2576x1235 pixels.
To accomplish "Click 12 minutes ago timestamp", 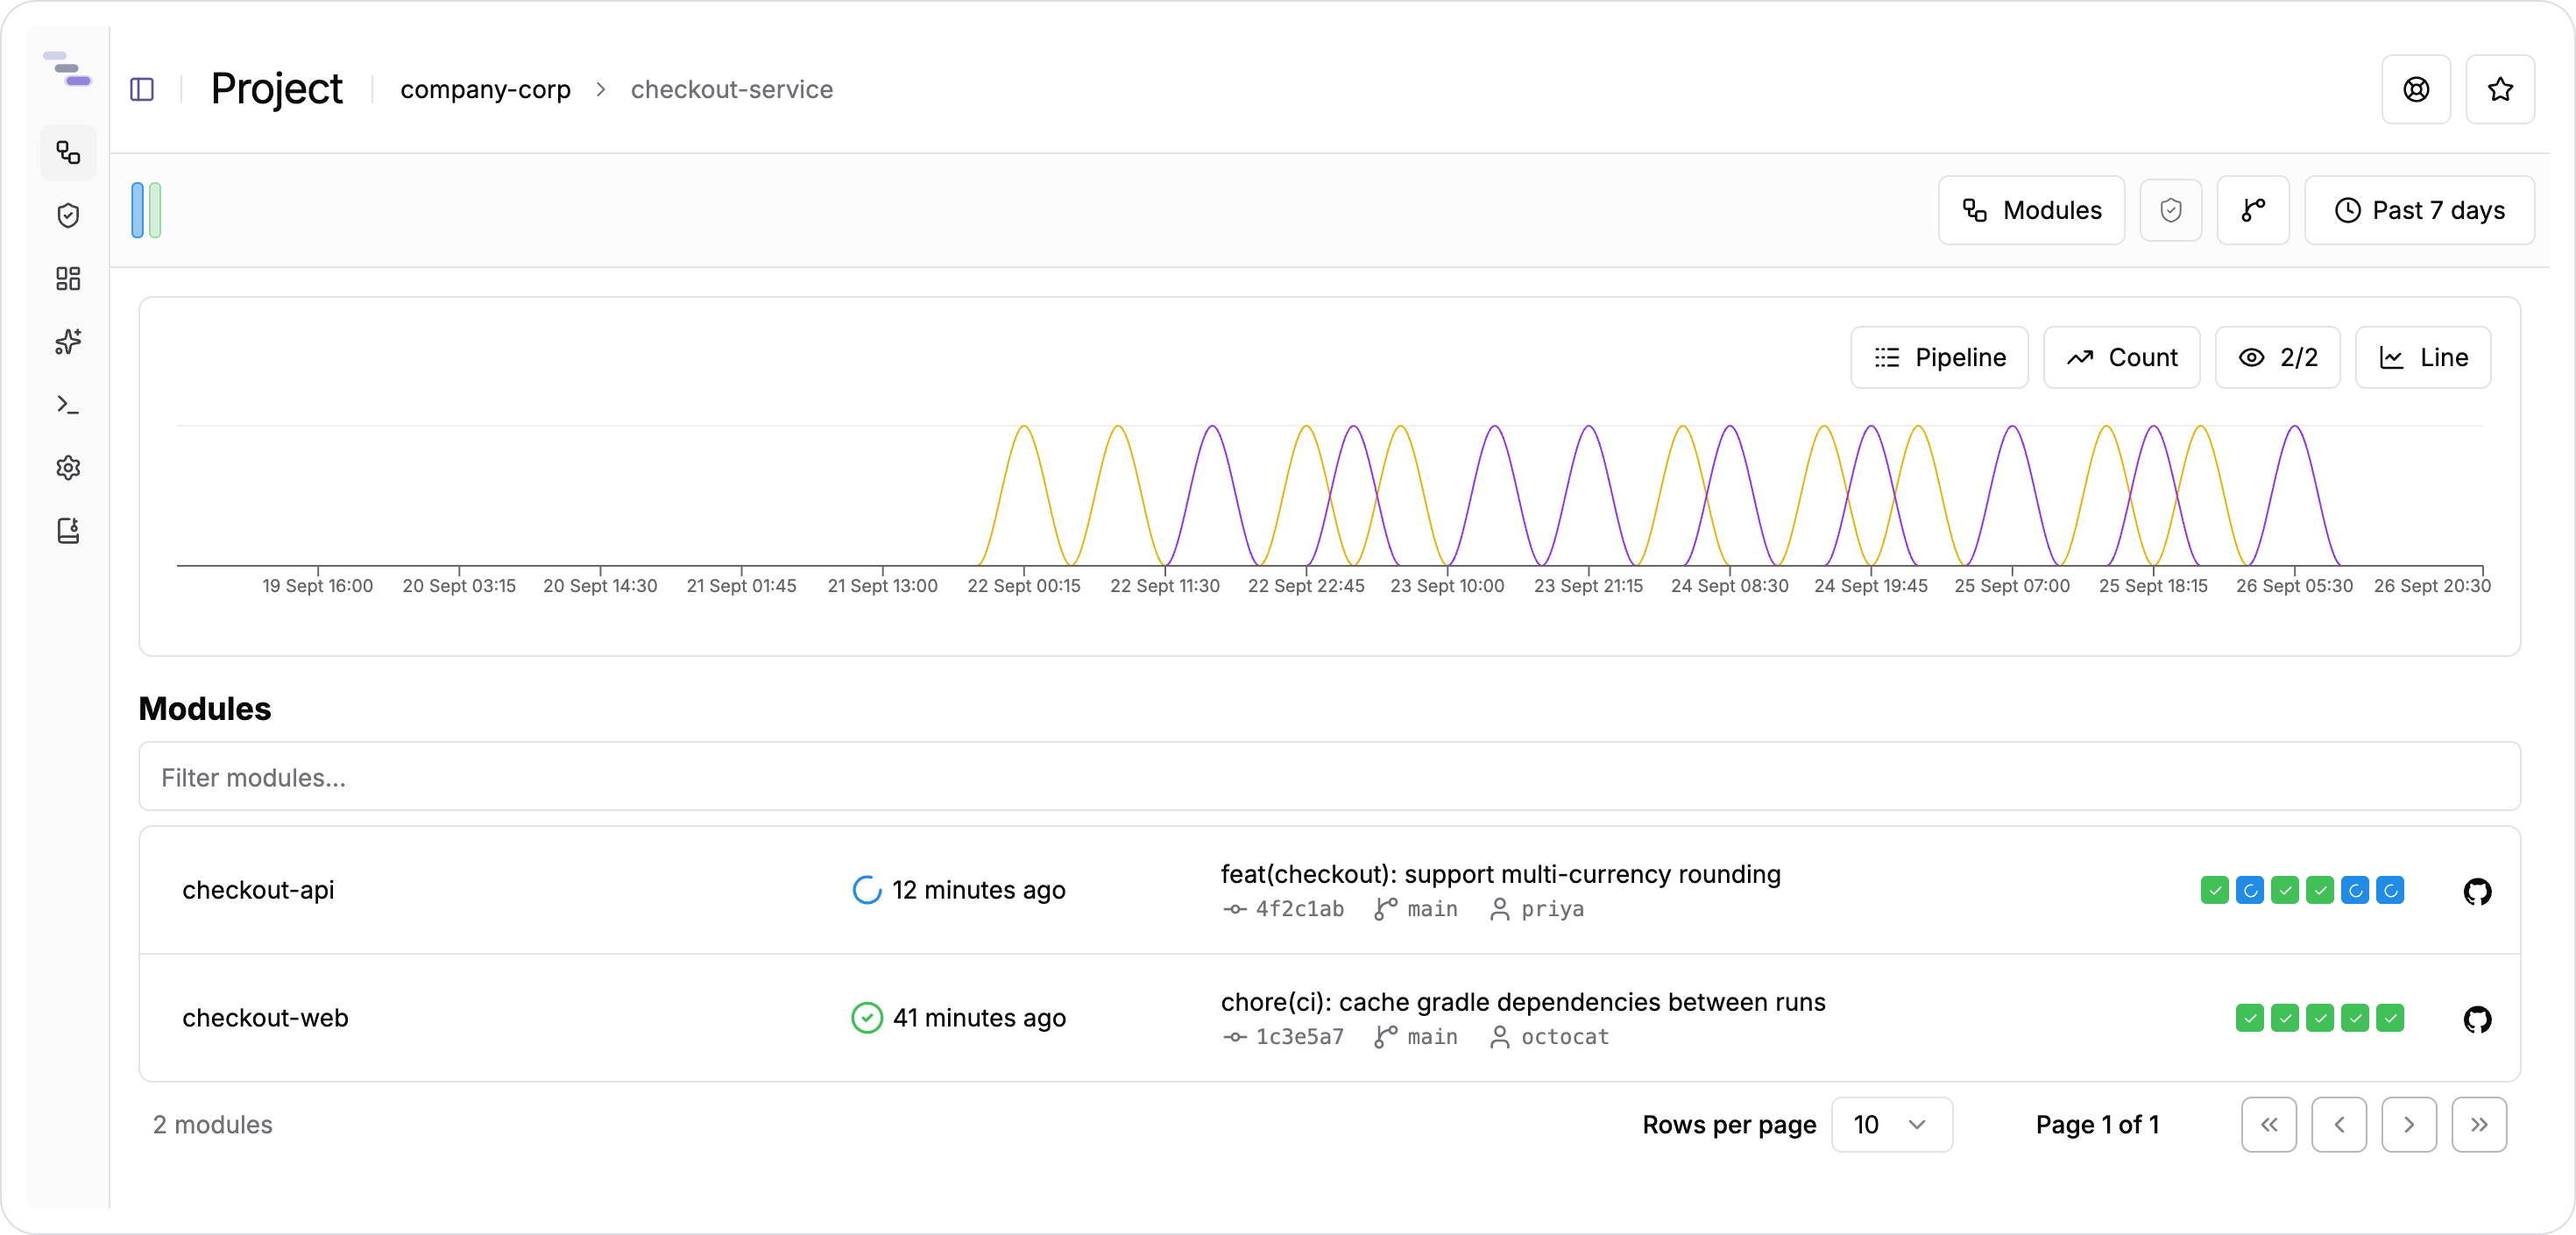I will click(978, 890).
